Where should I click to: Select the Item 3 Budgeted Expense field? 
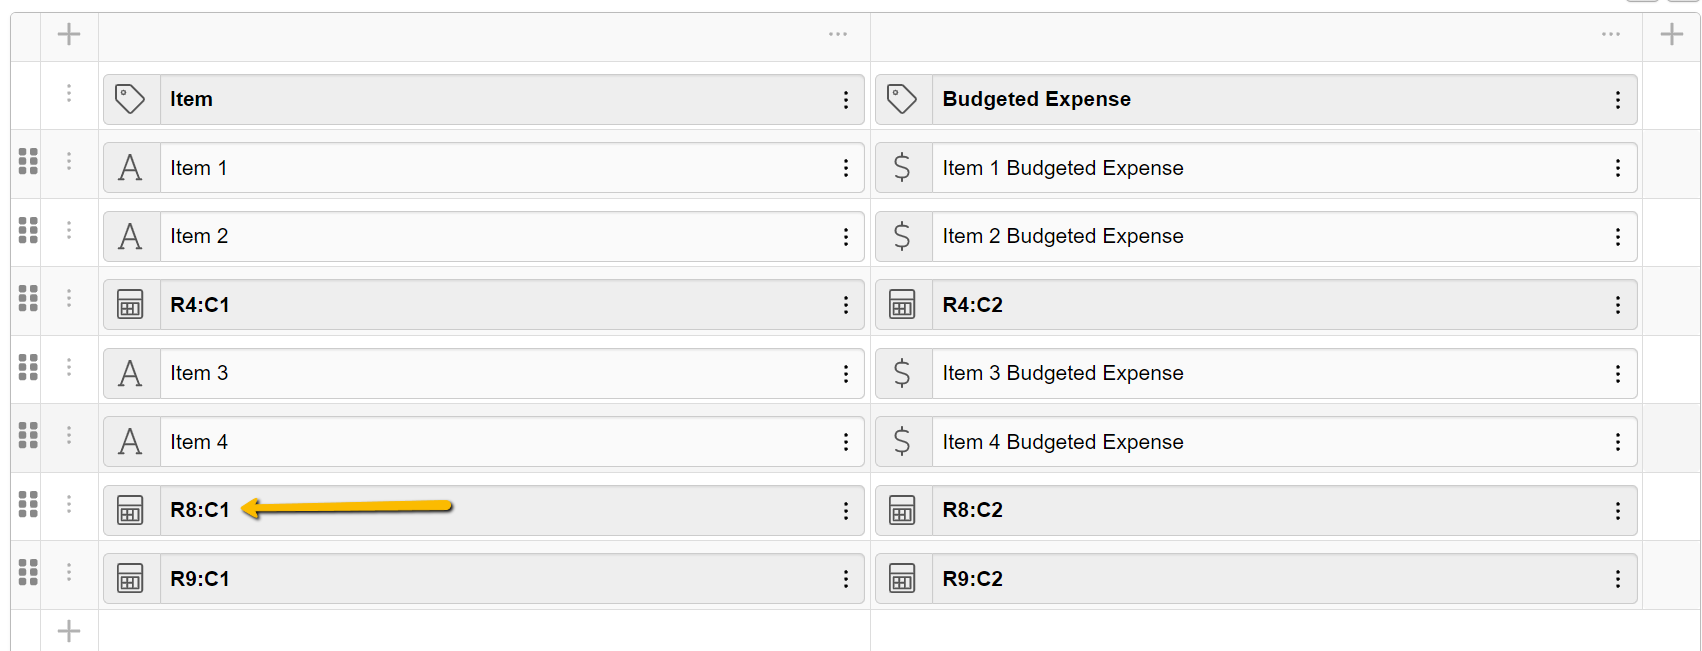1270,374
